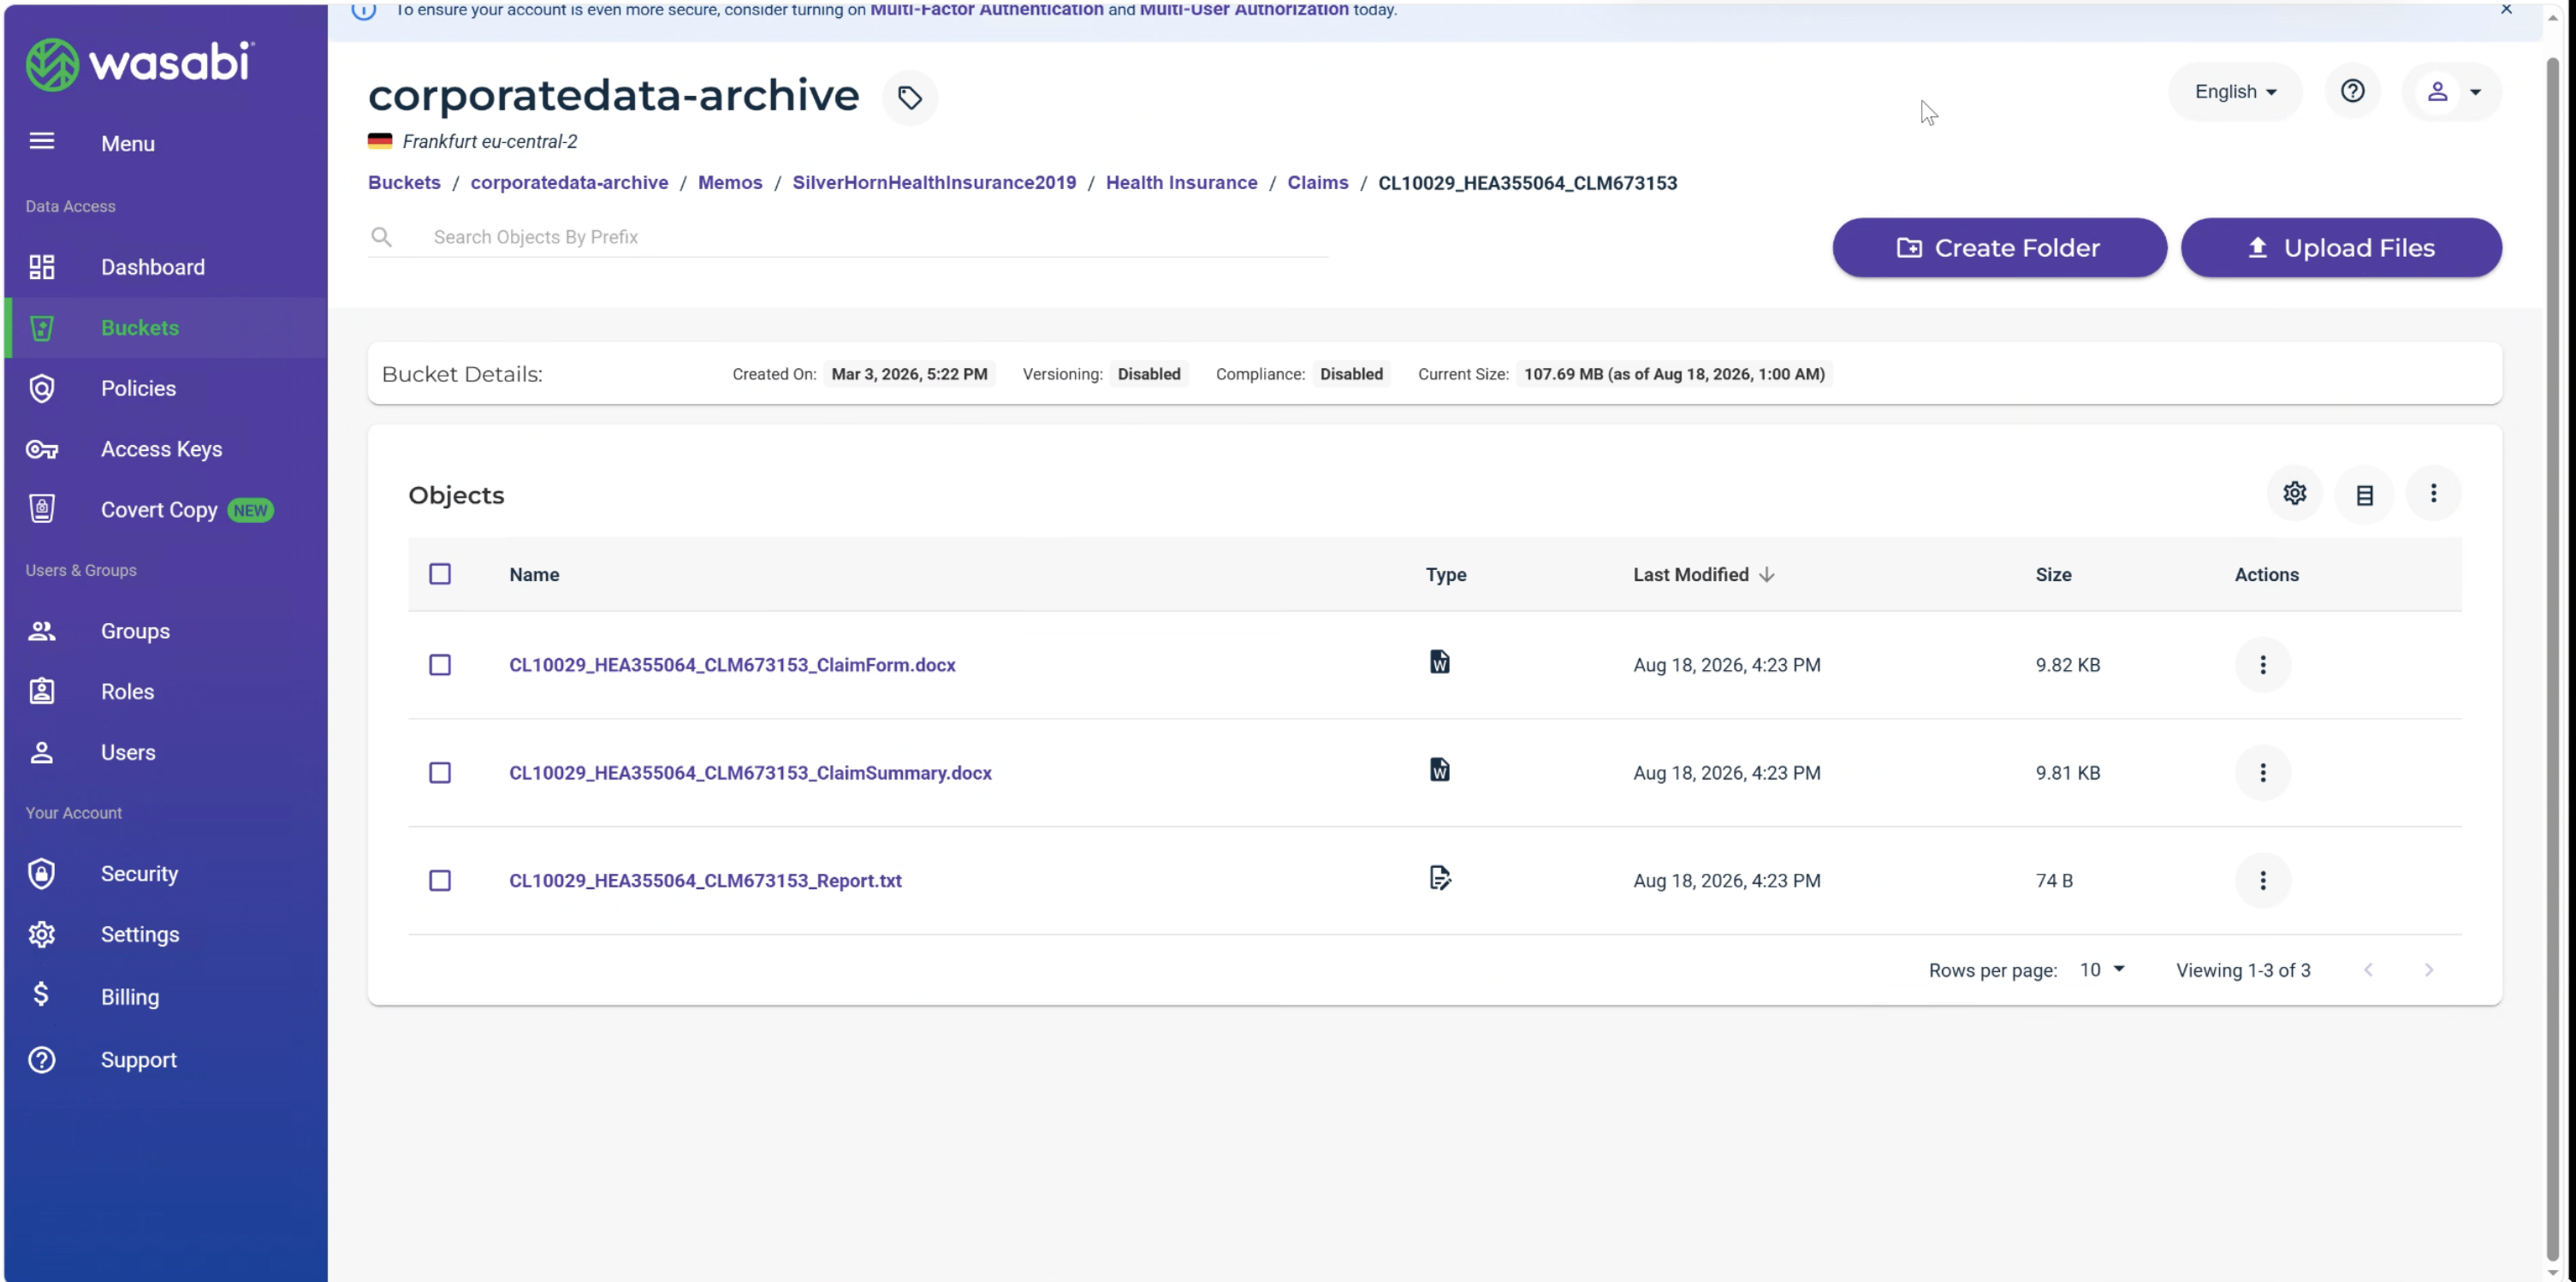
Task: Select the ClaimSummary.docx row checkbox
Action: tap(440, 773)
